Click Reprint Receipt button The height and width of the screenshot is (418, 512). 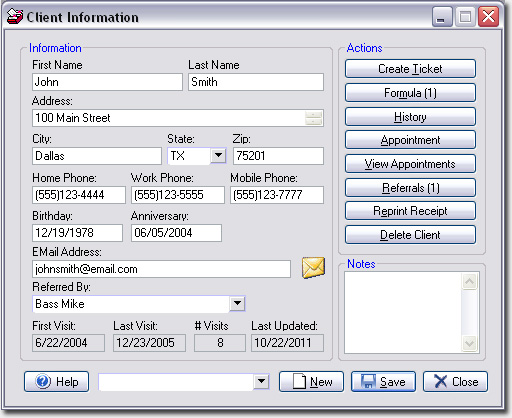(410, 211)
